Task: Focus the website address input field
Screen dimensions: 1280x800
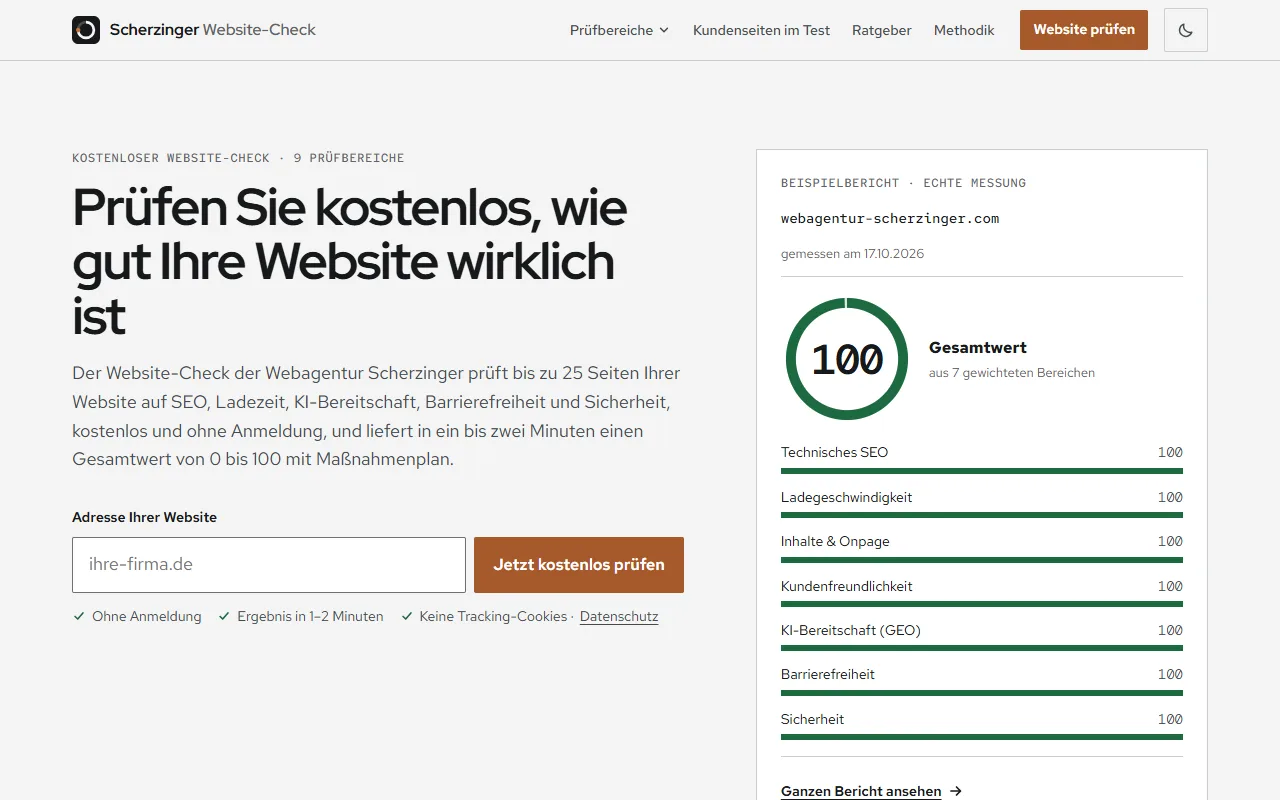Action: coord(269,565)
